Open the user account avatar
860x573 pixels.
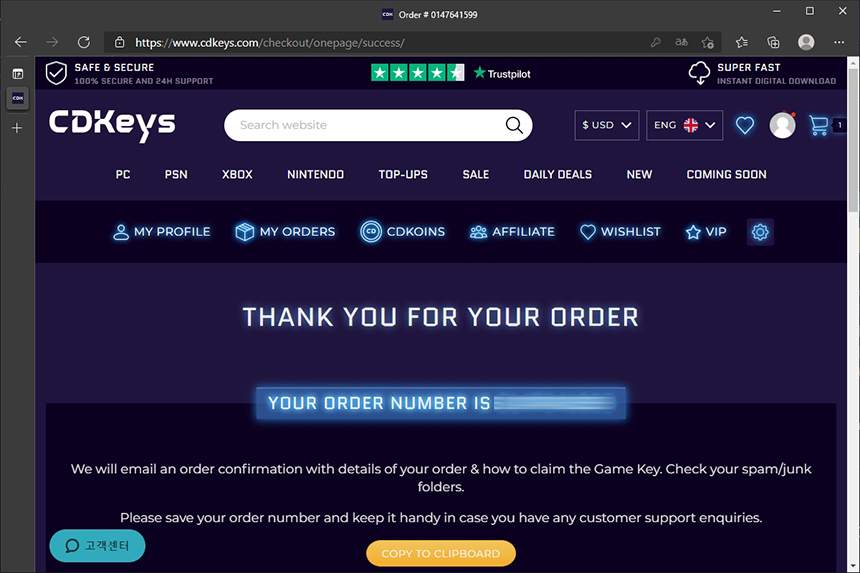click(x=782, y=126)
